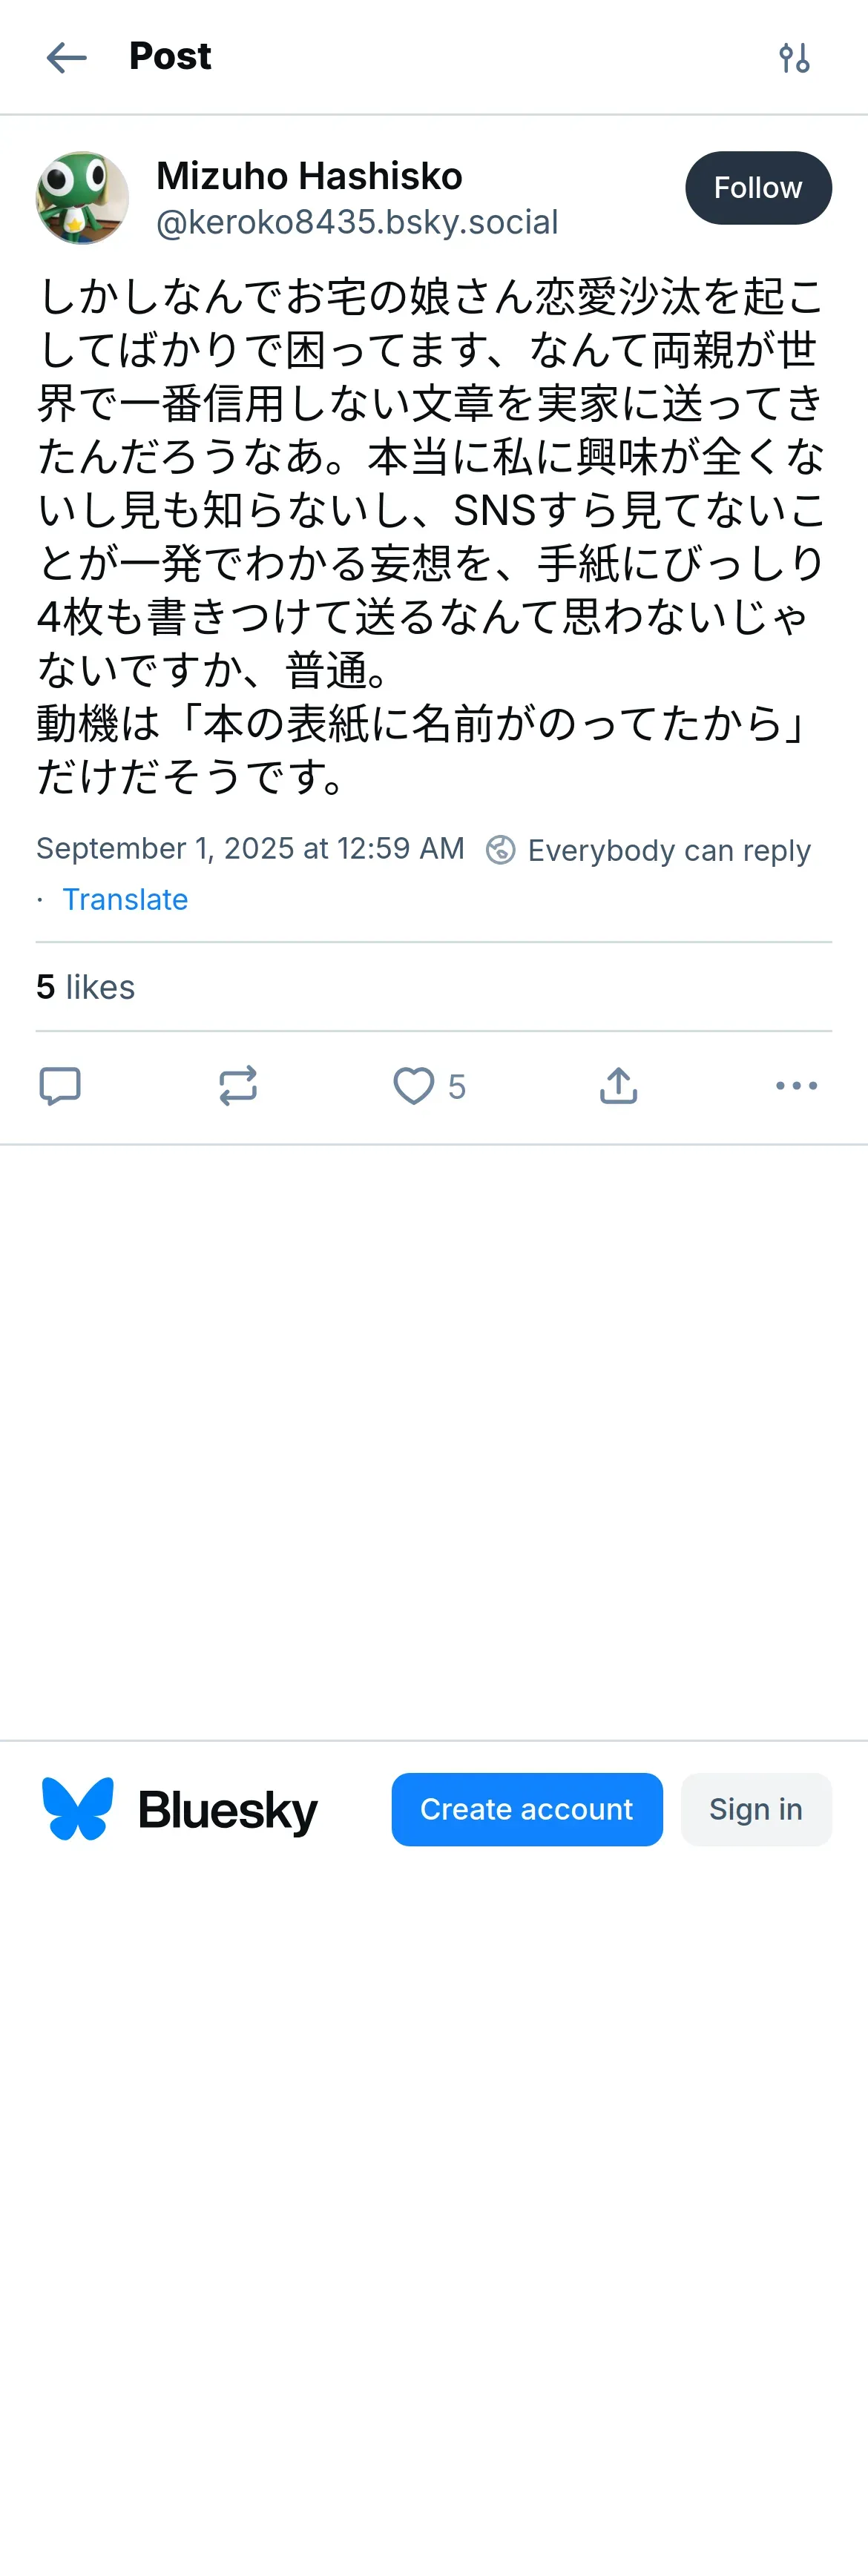Click the September 1, 2025 timestamp
This screenshot has height=2576, width=868.
250,848
